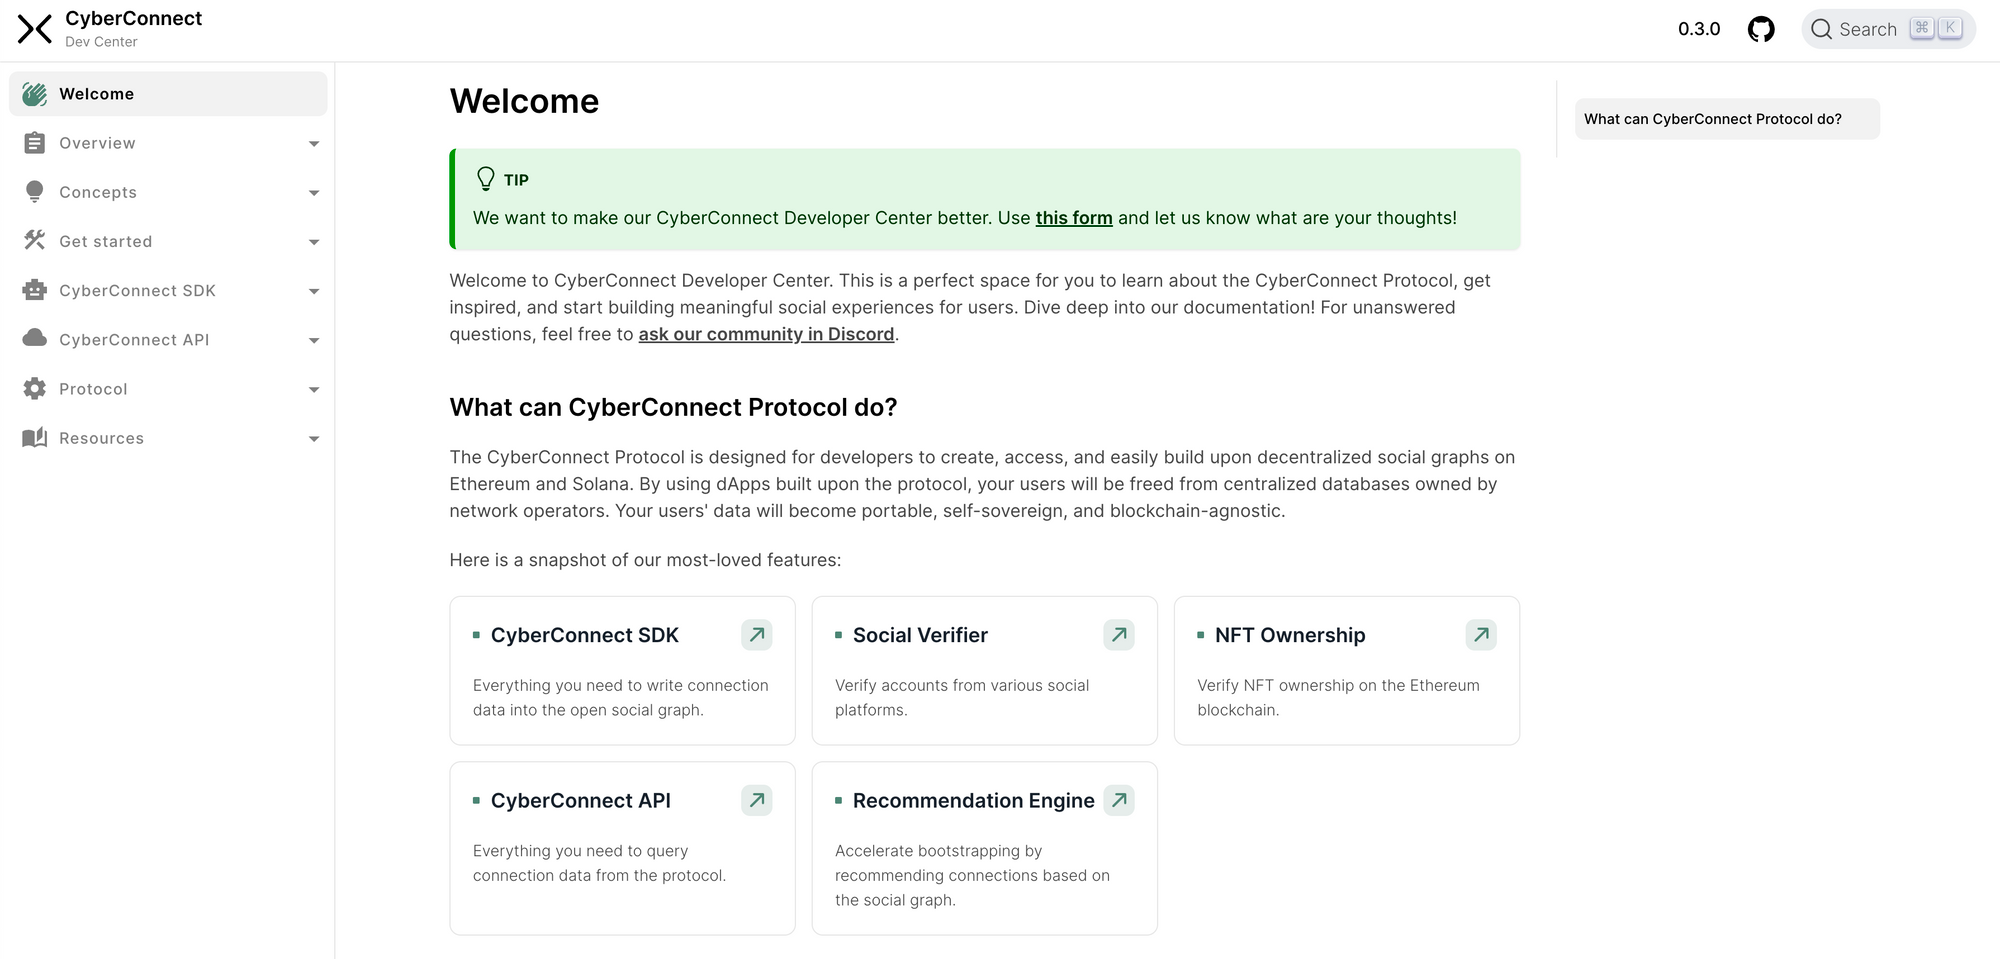The height and width of the screenshot is (959, 2000).
Task: Click the Protocol gear icon
Action: (35, 389)
